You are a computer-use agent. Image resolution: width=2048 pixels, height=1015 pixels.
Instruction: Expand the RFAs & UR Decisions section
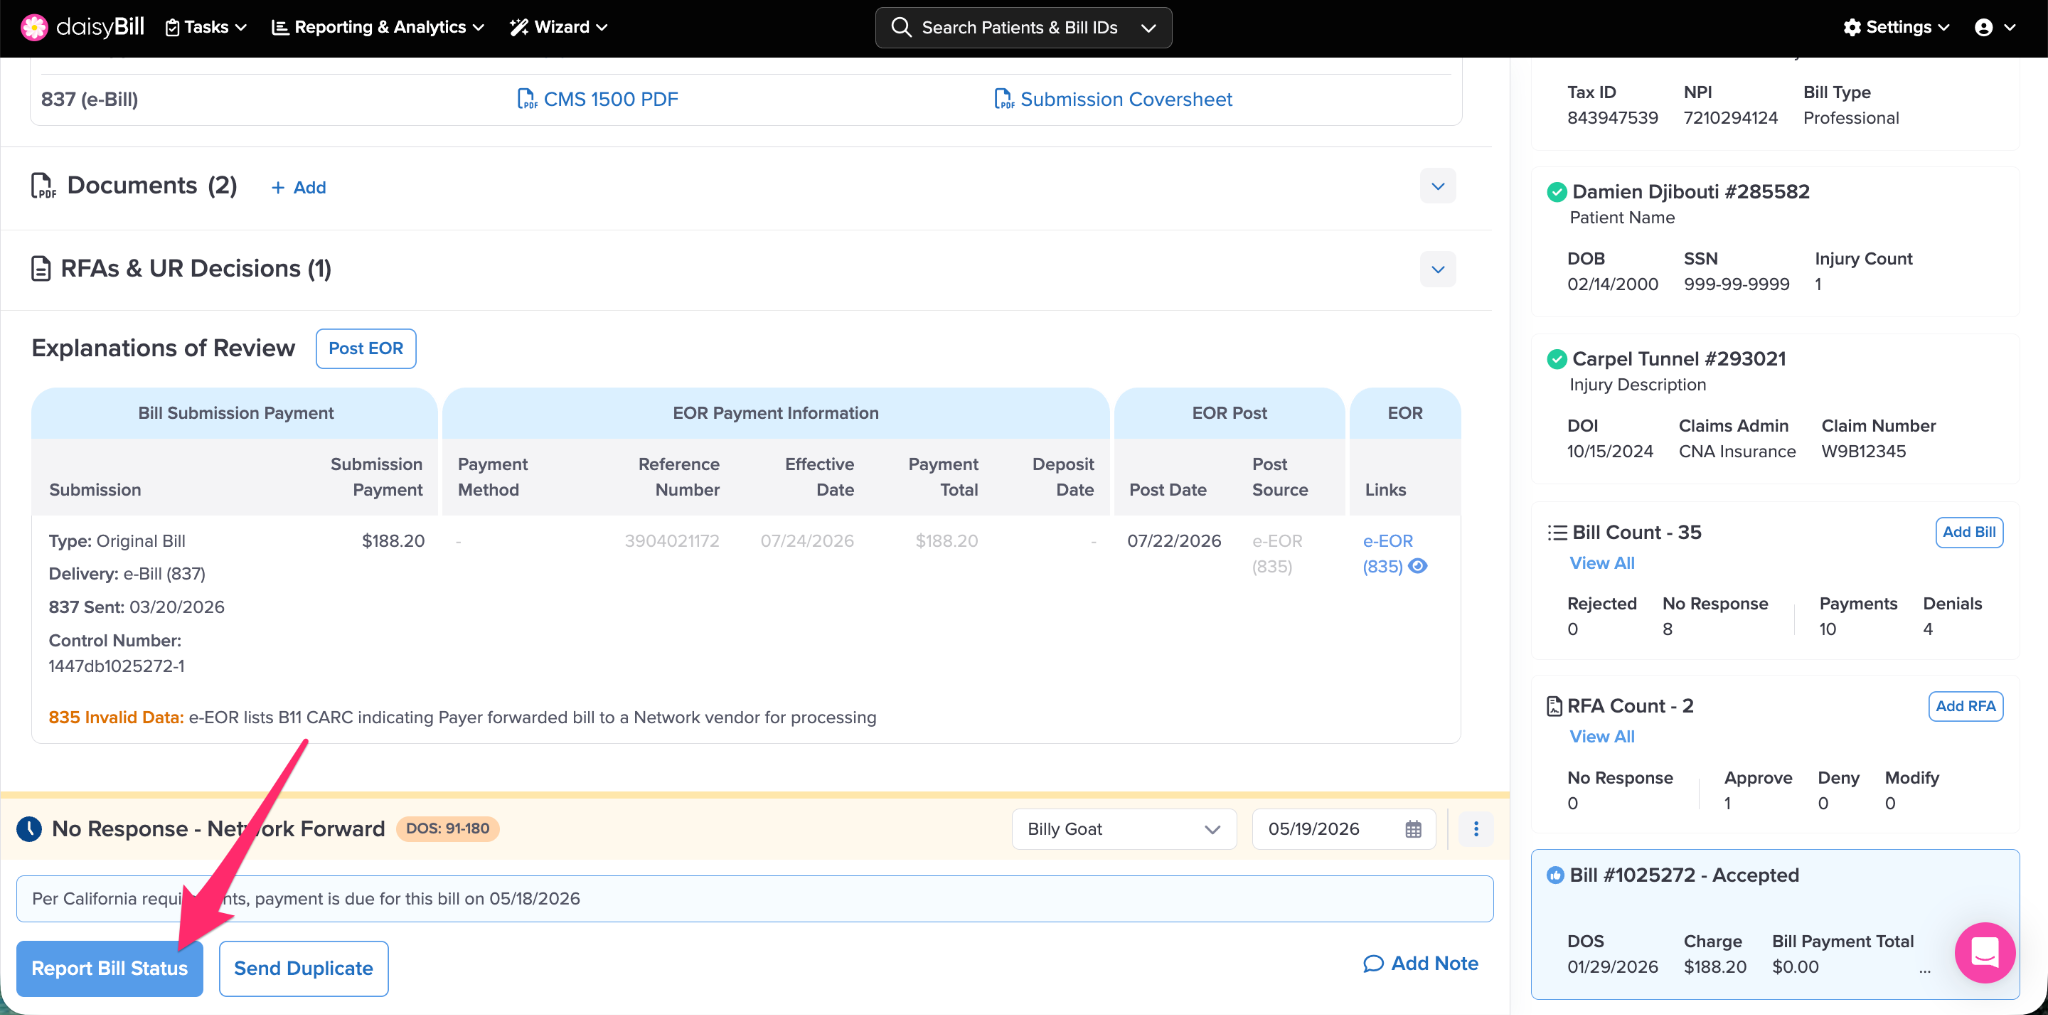[x=1438, y=269]
